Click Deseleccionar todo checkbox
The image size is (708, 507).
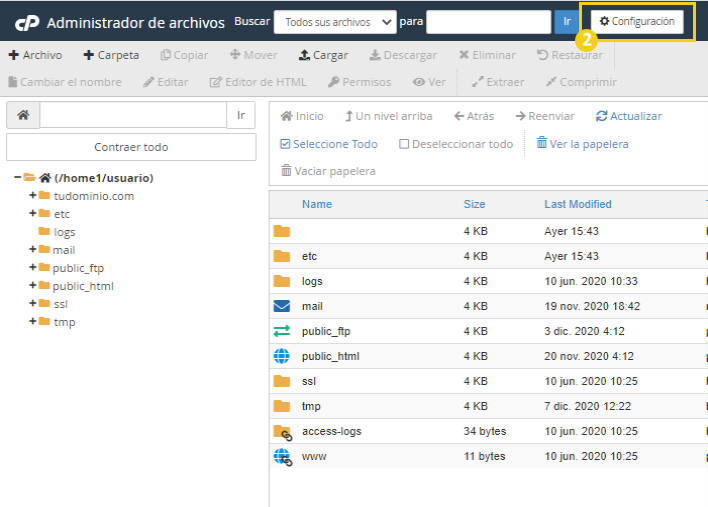[404, 144]
